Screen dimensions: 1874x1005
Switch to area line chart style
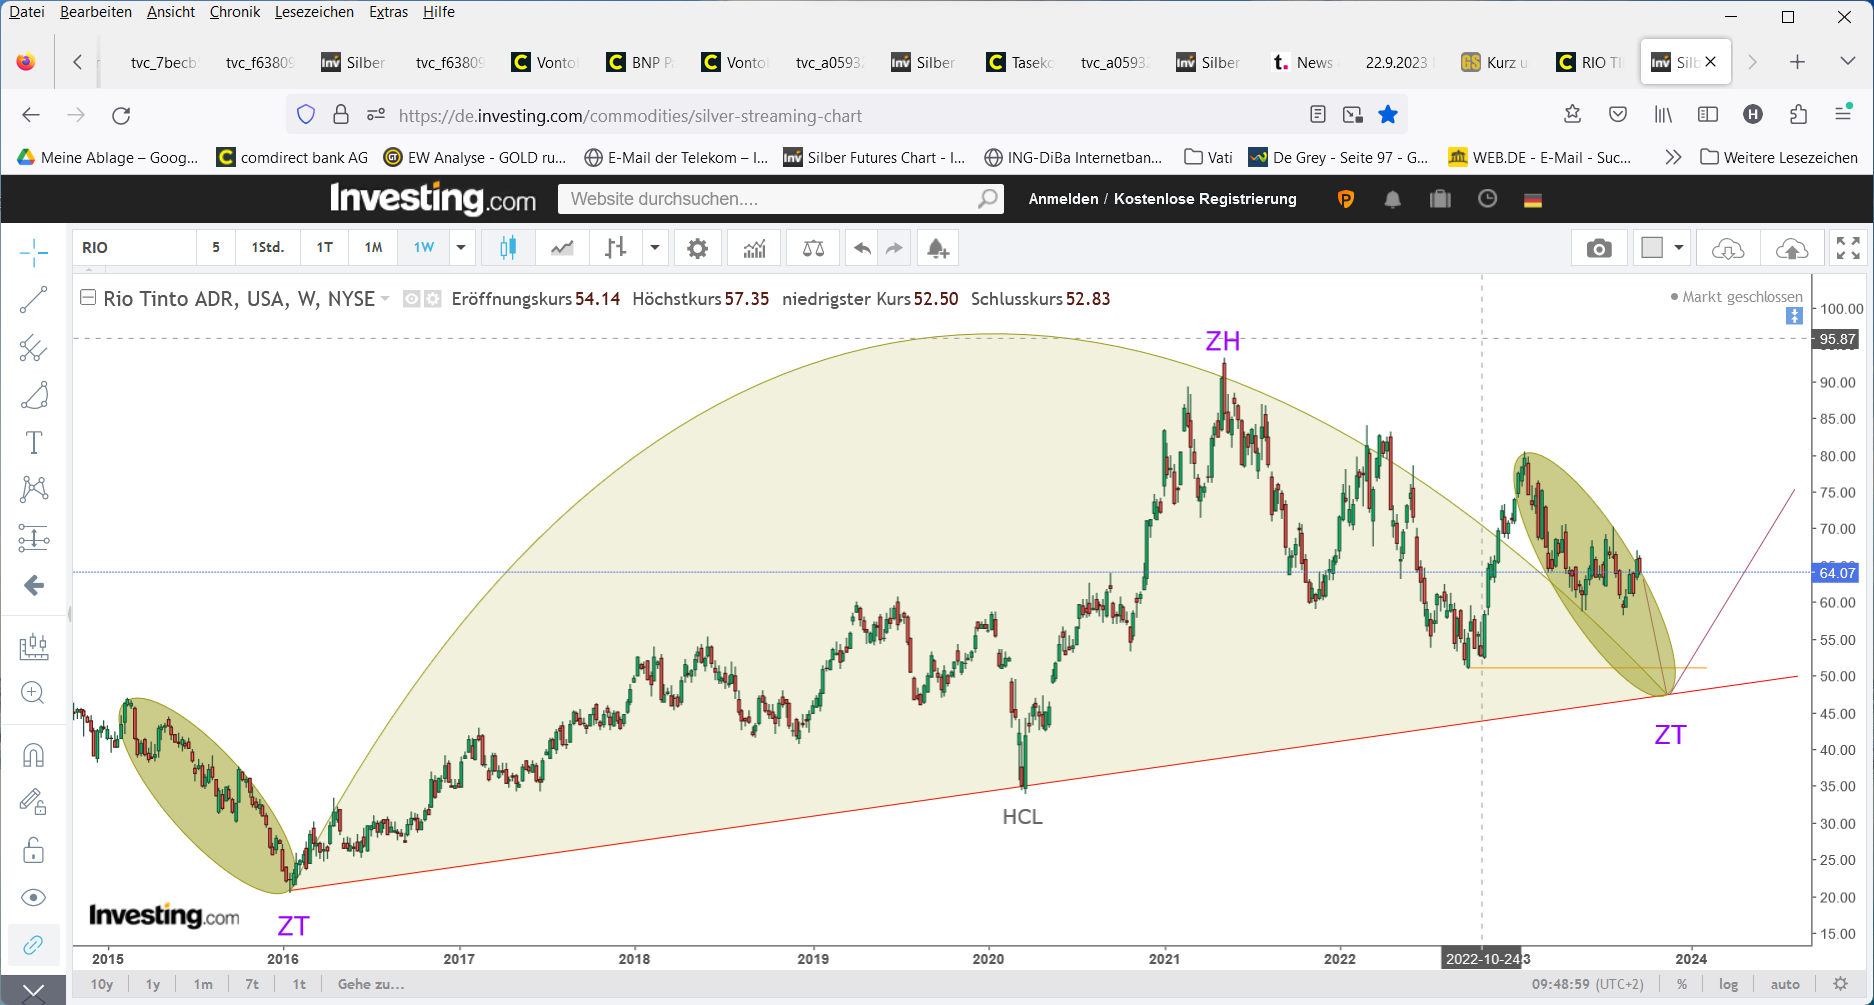pos(562,248)
